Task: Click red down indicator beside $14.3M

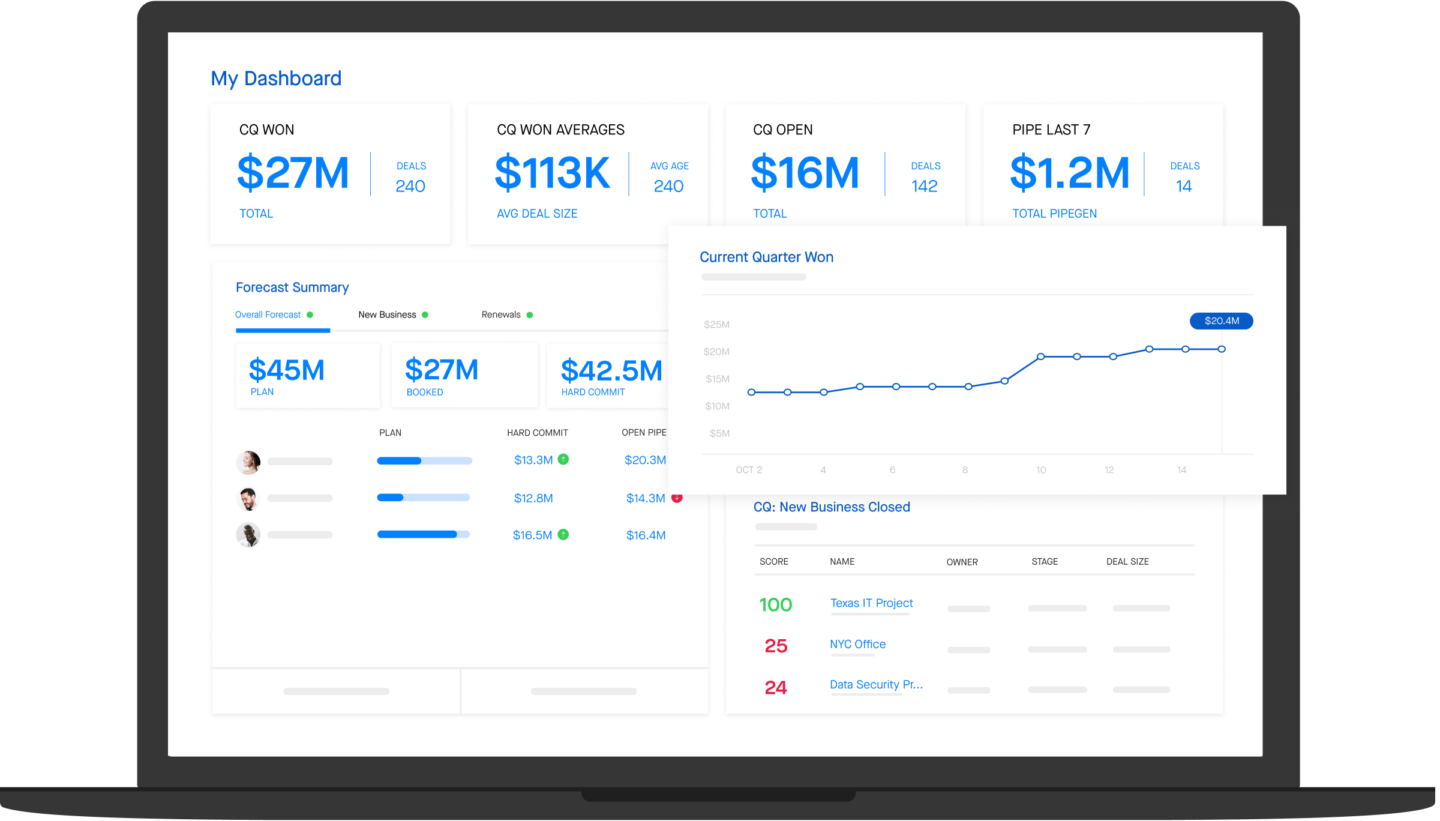Action: tap(676, 497)
